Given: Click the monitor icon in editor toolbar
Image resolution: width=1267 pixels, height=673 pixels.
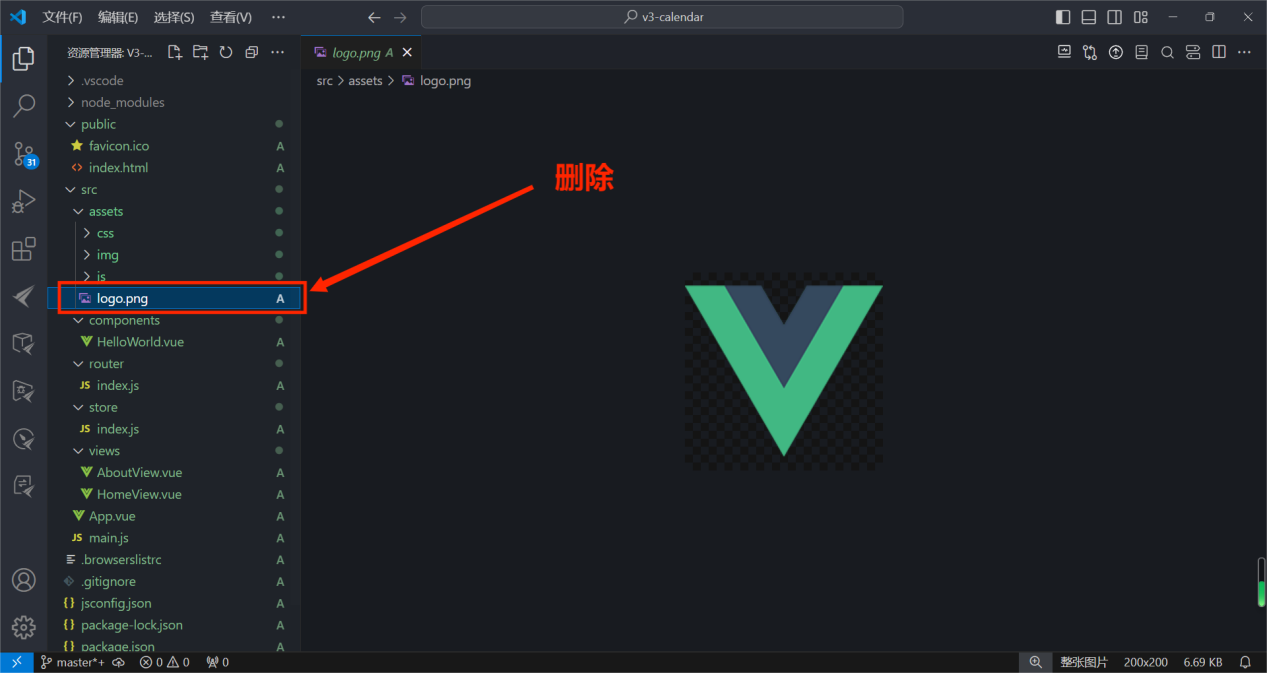Looking at the screenshot, I should click(1065, 52).
